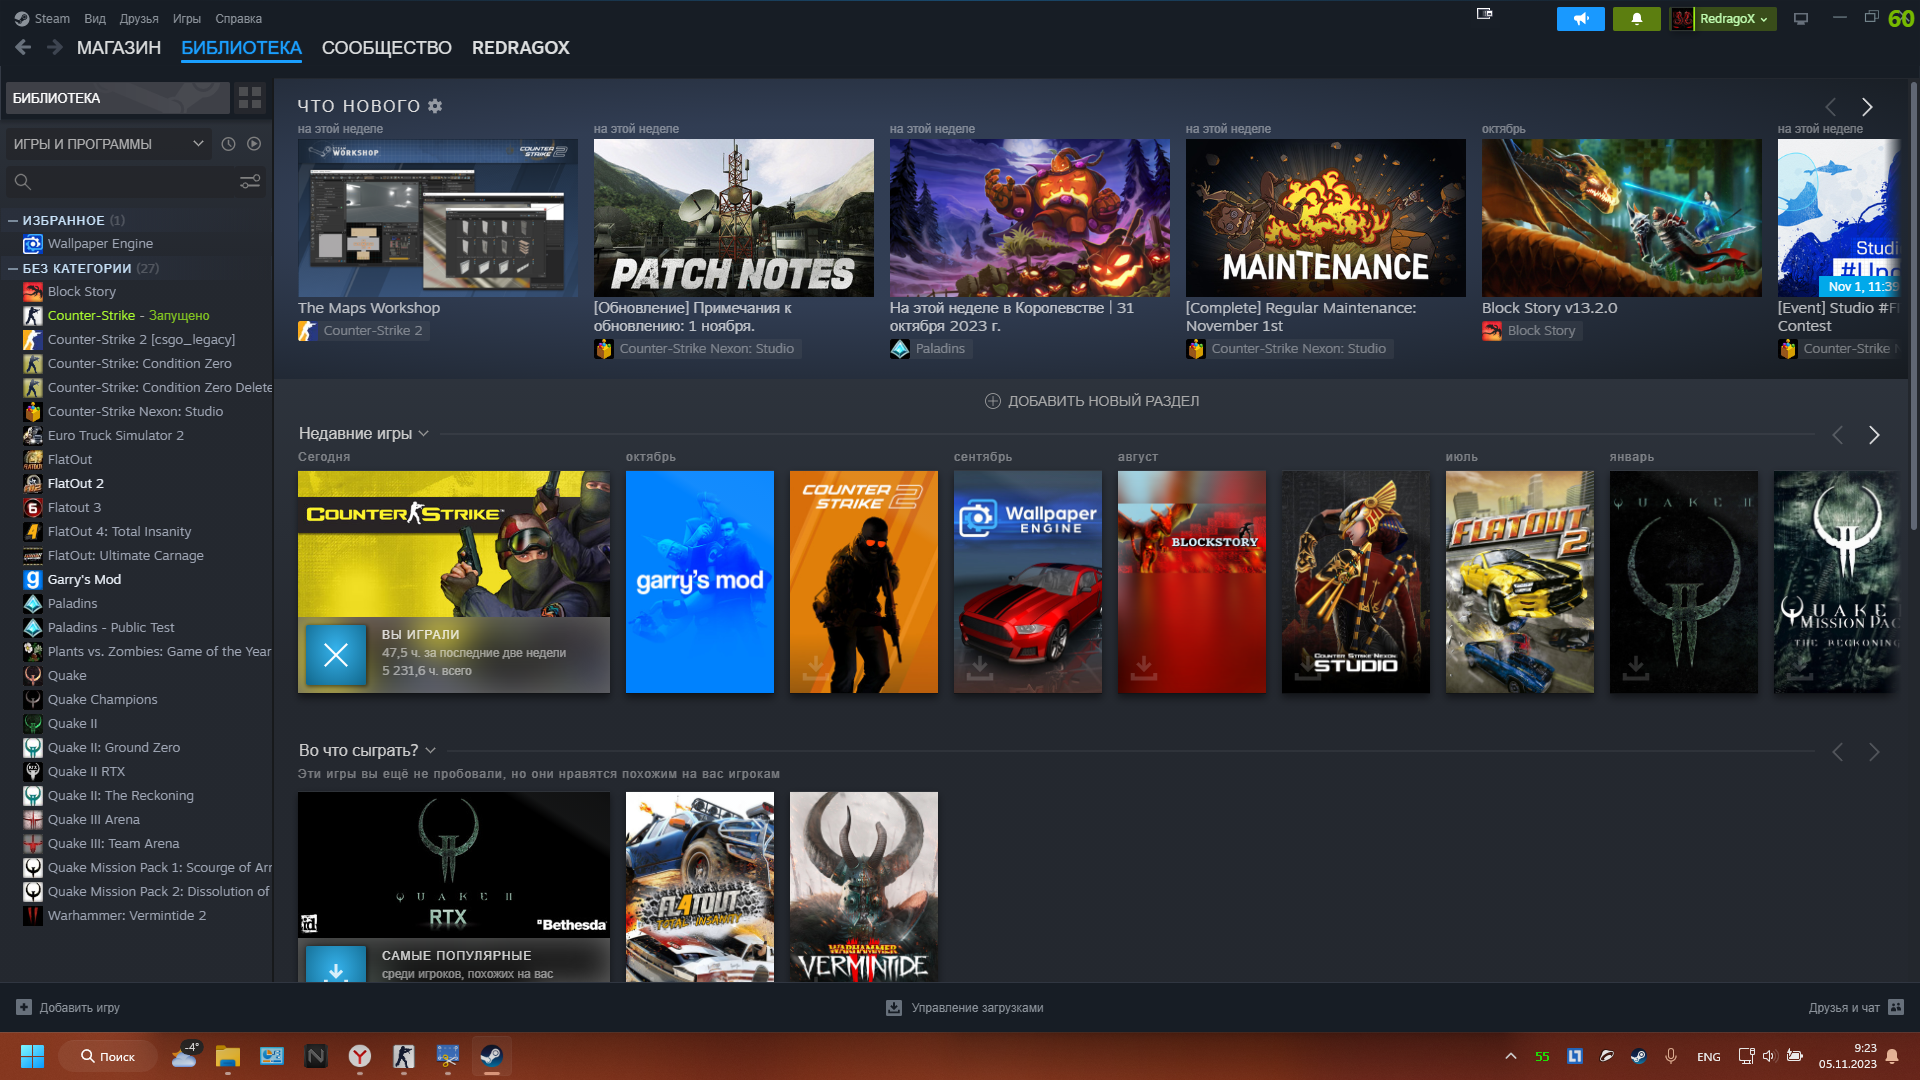Viewport: 1920px width, 1080px height.
Task: Open advanced filter options in library search
Action: tap(250, 182)
